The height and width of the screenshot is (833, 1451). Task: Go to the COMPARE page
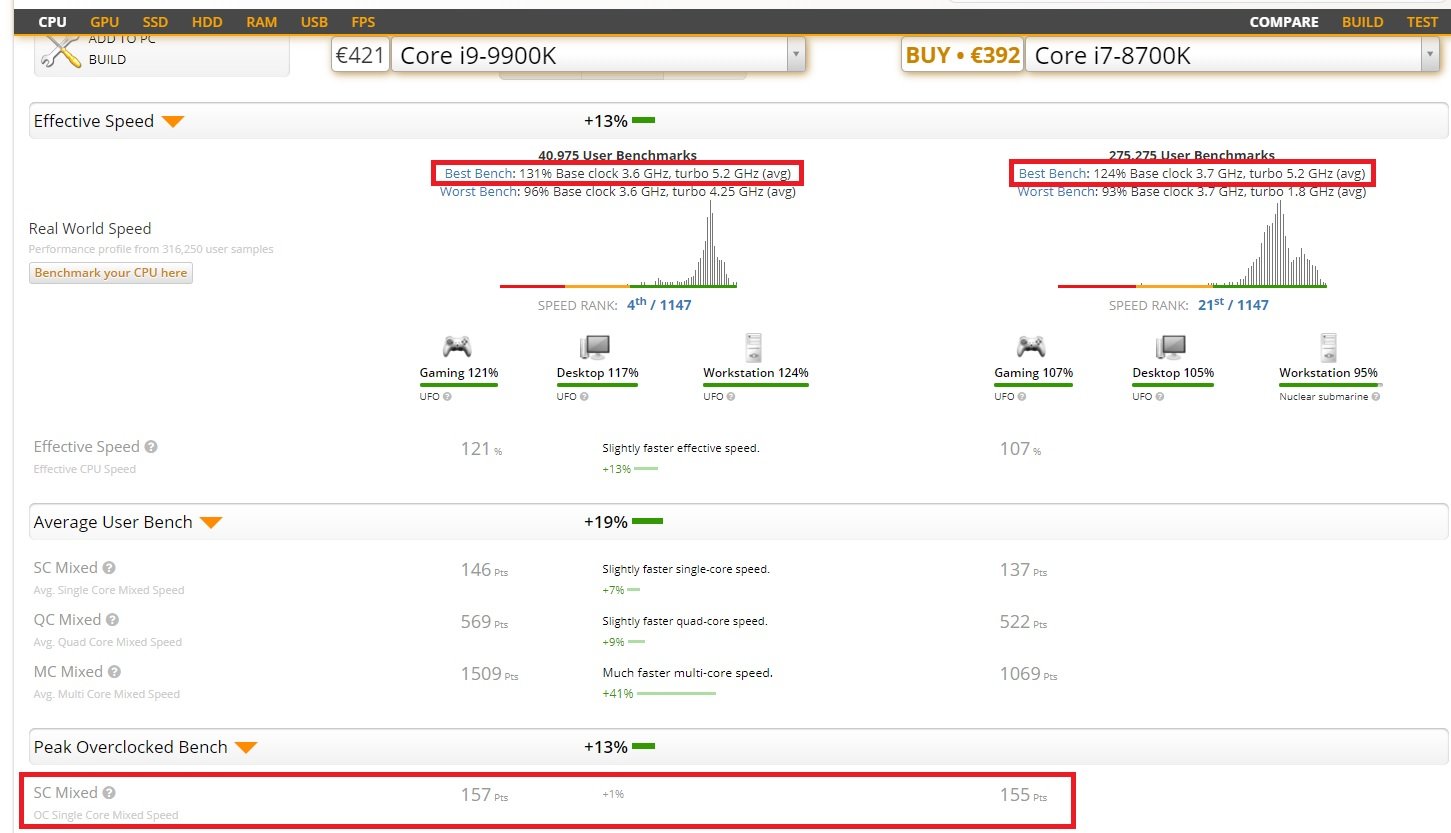[1284, 22]
